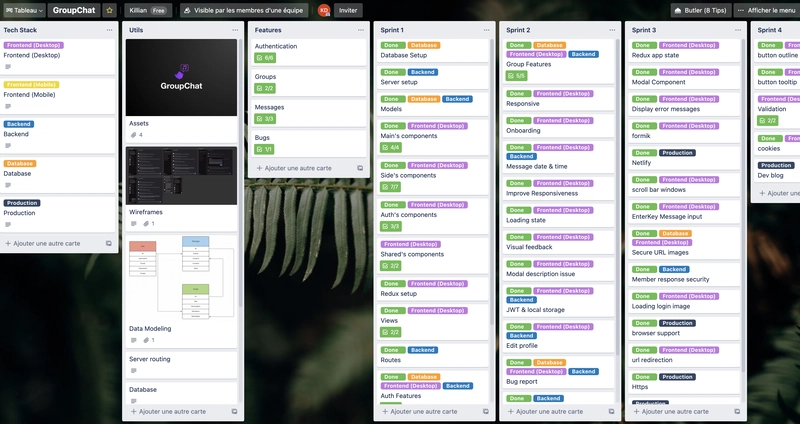Click description icon on Wireframes card
This screenshot has width=800, height=424.
click(134, 223)
